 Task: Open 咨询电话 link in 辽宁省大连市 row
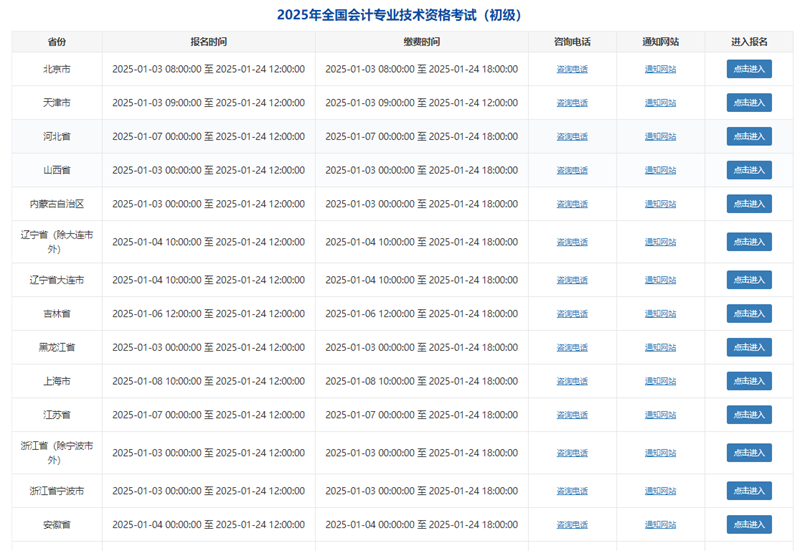[x=572, y=280]
